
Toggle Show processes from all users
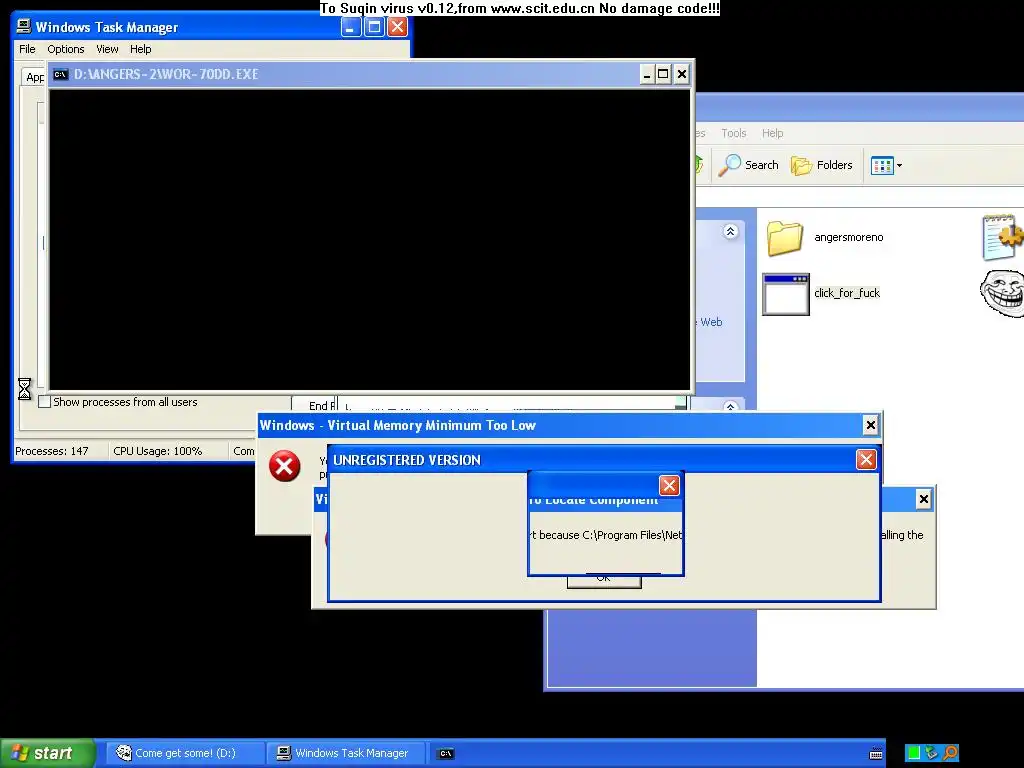tap(44, 402)
